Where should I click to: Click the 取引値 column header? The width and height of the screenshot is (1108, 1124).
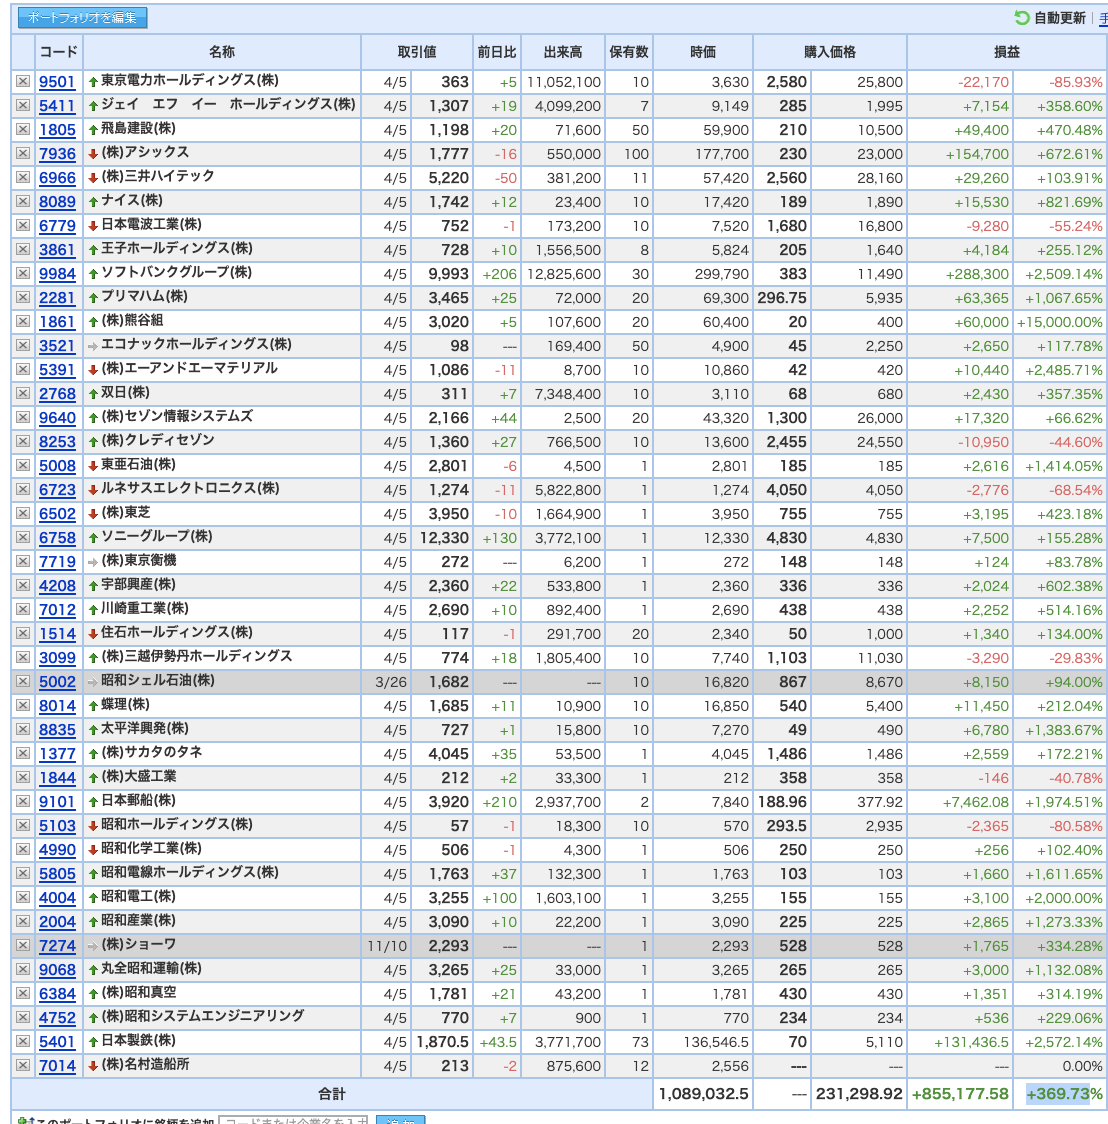click(x=416, y=52)
